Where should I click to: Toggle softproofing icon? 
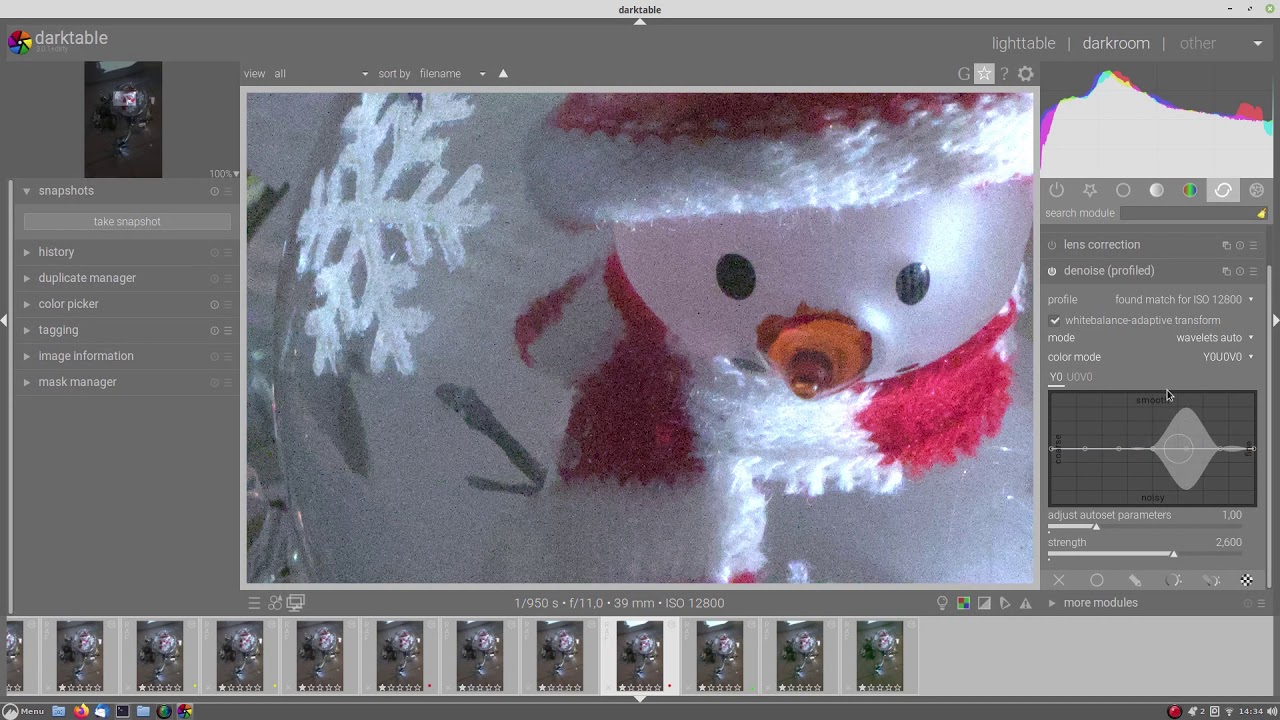(1005, 603)
